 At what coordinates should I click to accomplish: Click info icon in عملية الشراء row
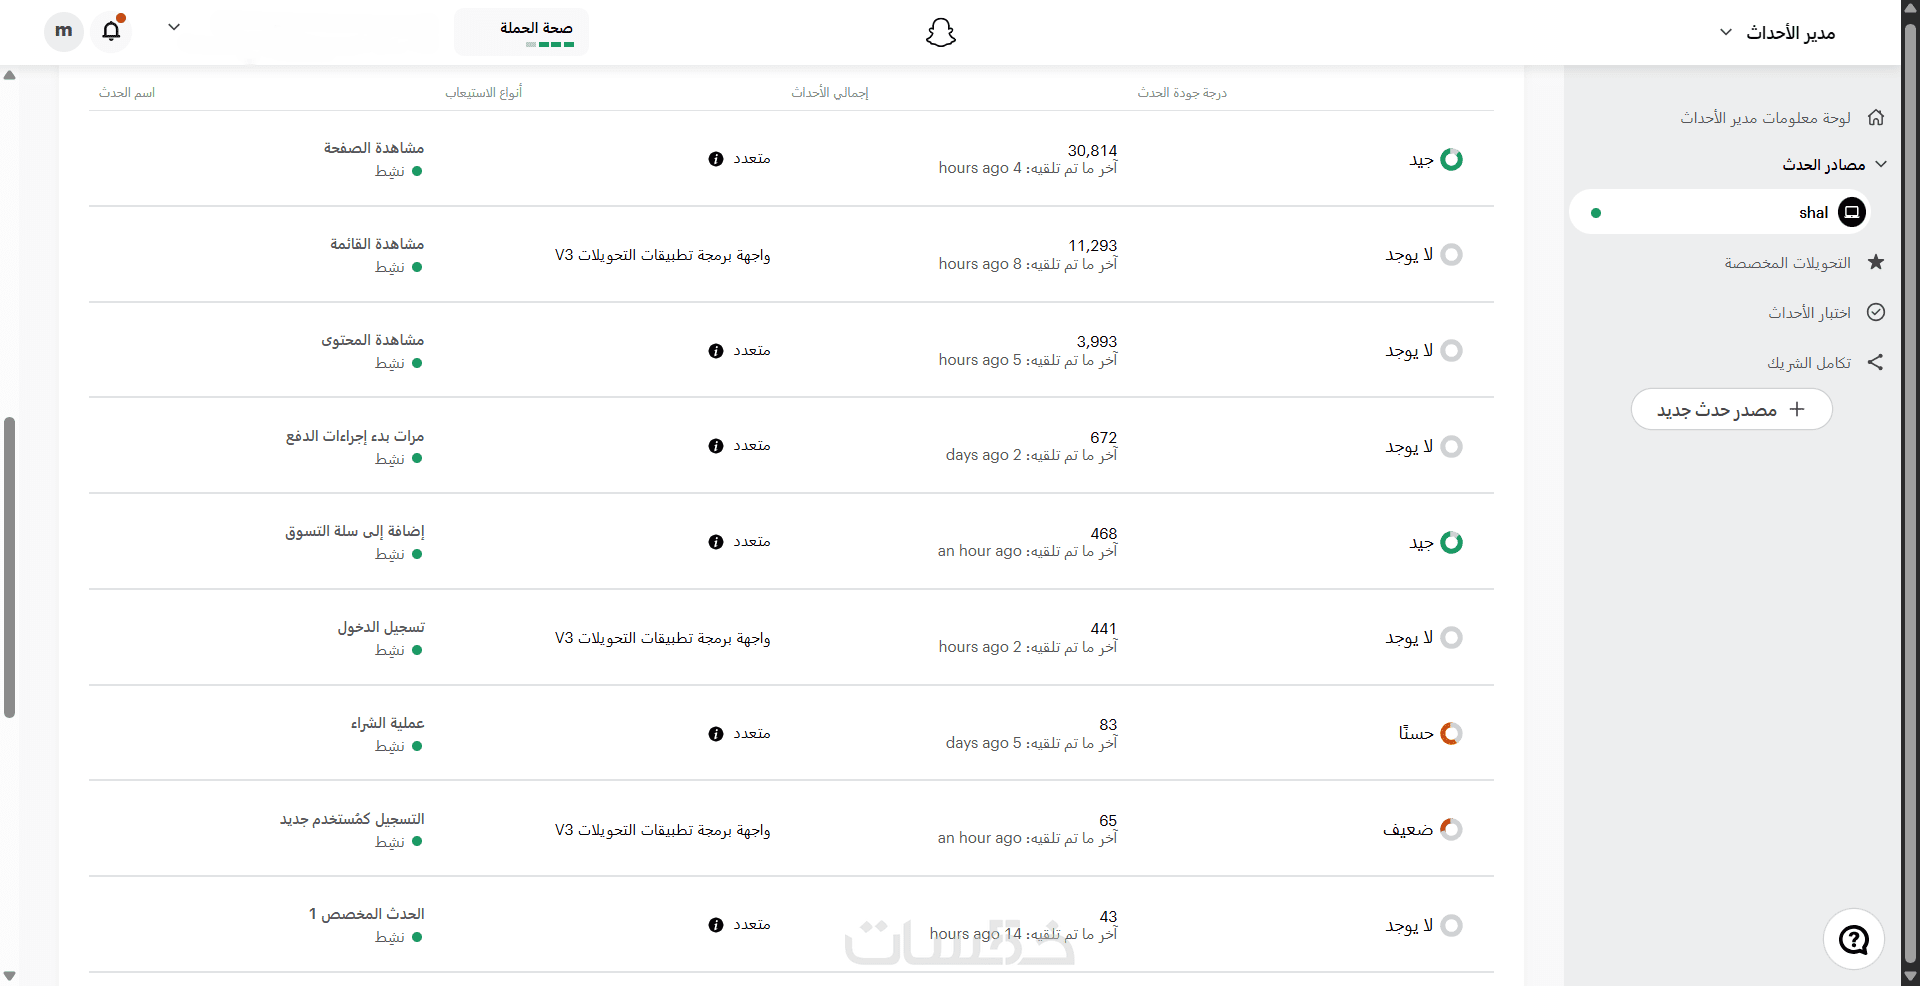(x=716, y=734)
